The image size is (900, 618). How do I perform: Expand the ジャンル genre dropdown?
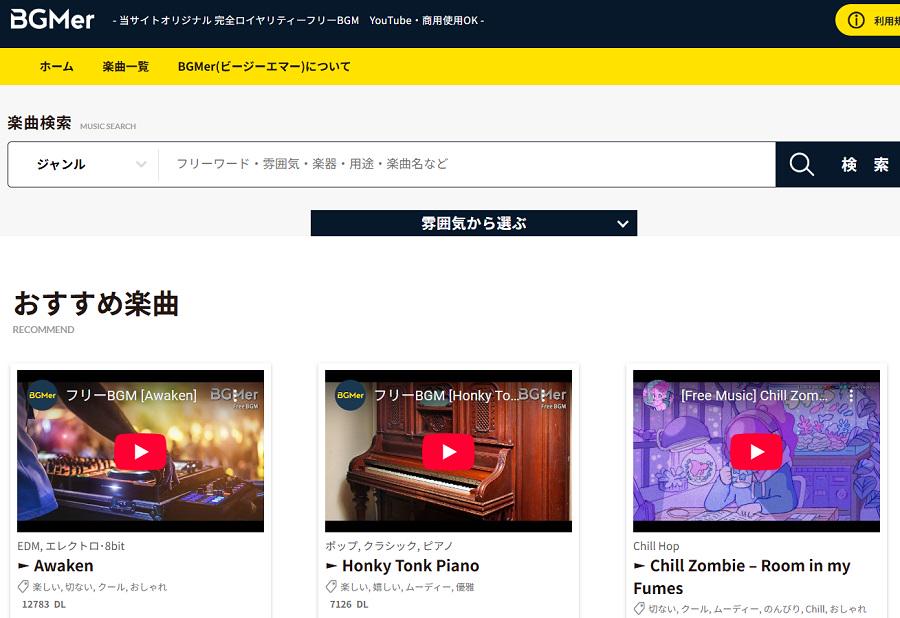pos(83,163)
